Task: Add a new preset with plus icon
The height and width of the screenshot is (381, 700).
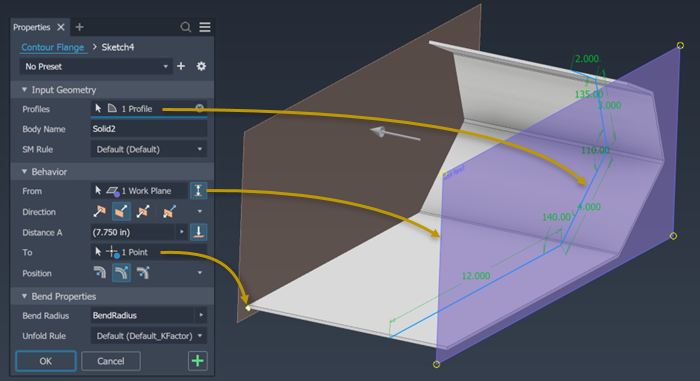Action: coord(181,66)
